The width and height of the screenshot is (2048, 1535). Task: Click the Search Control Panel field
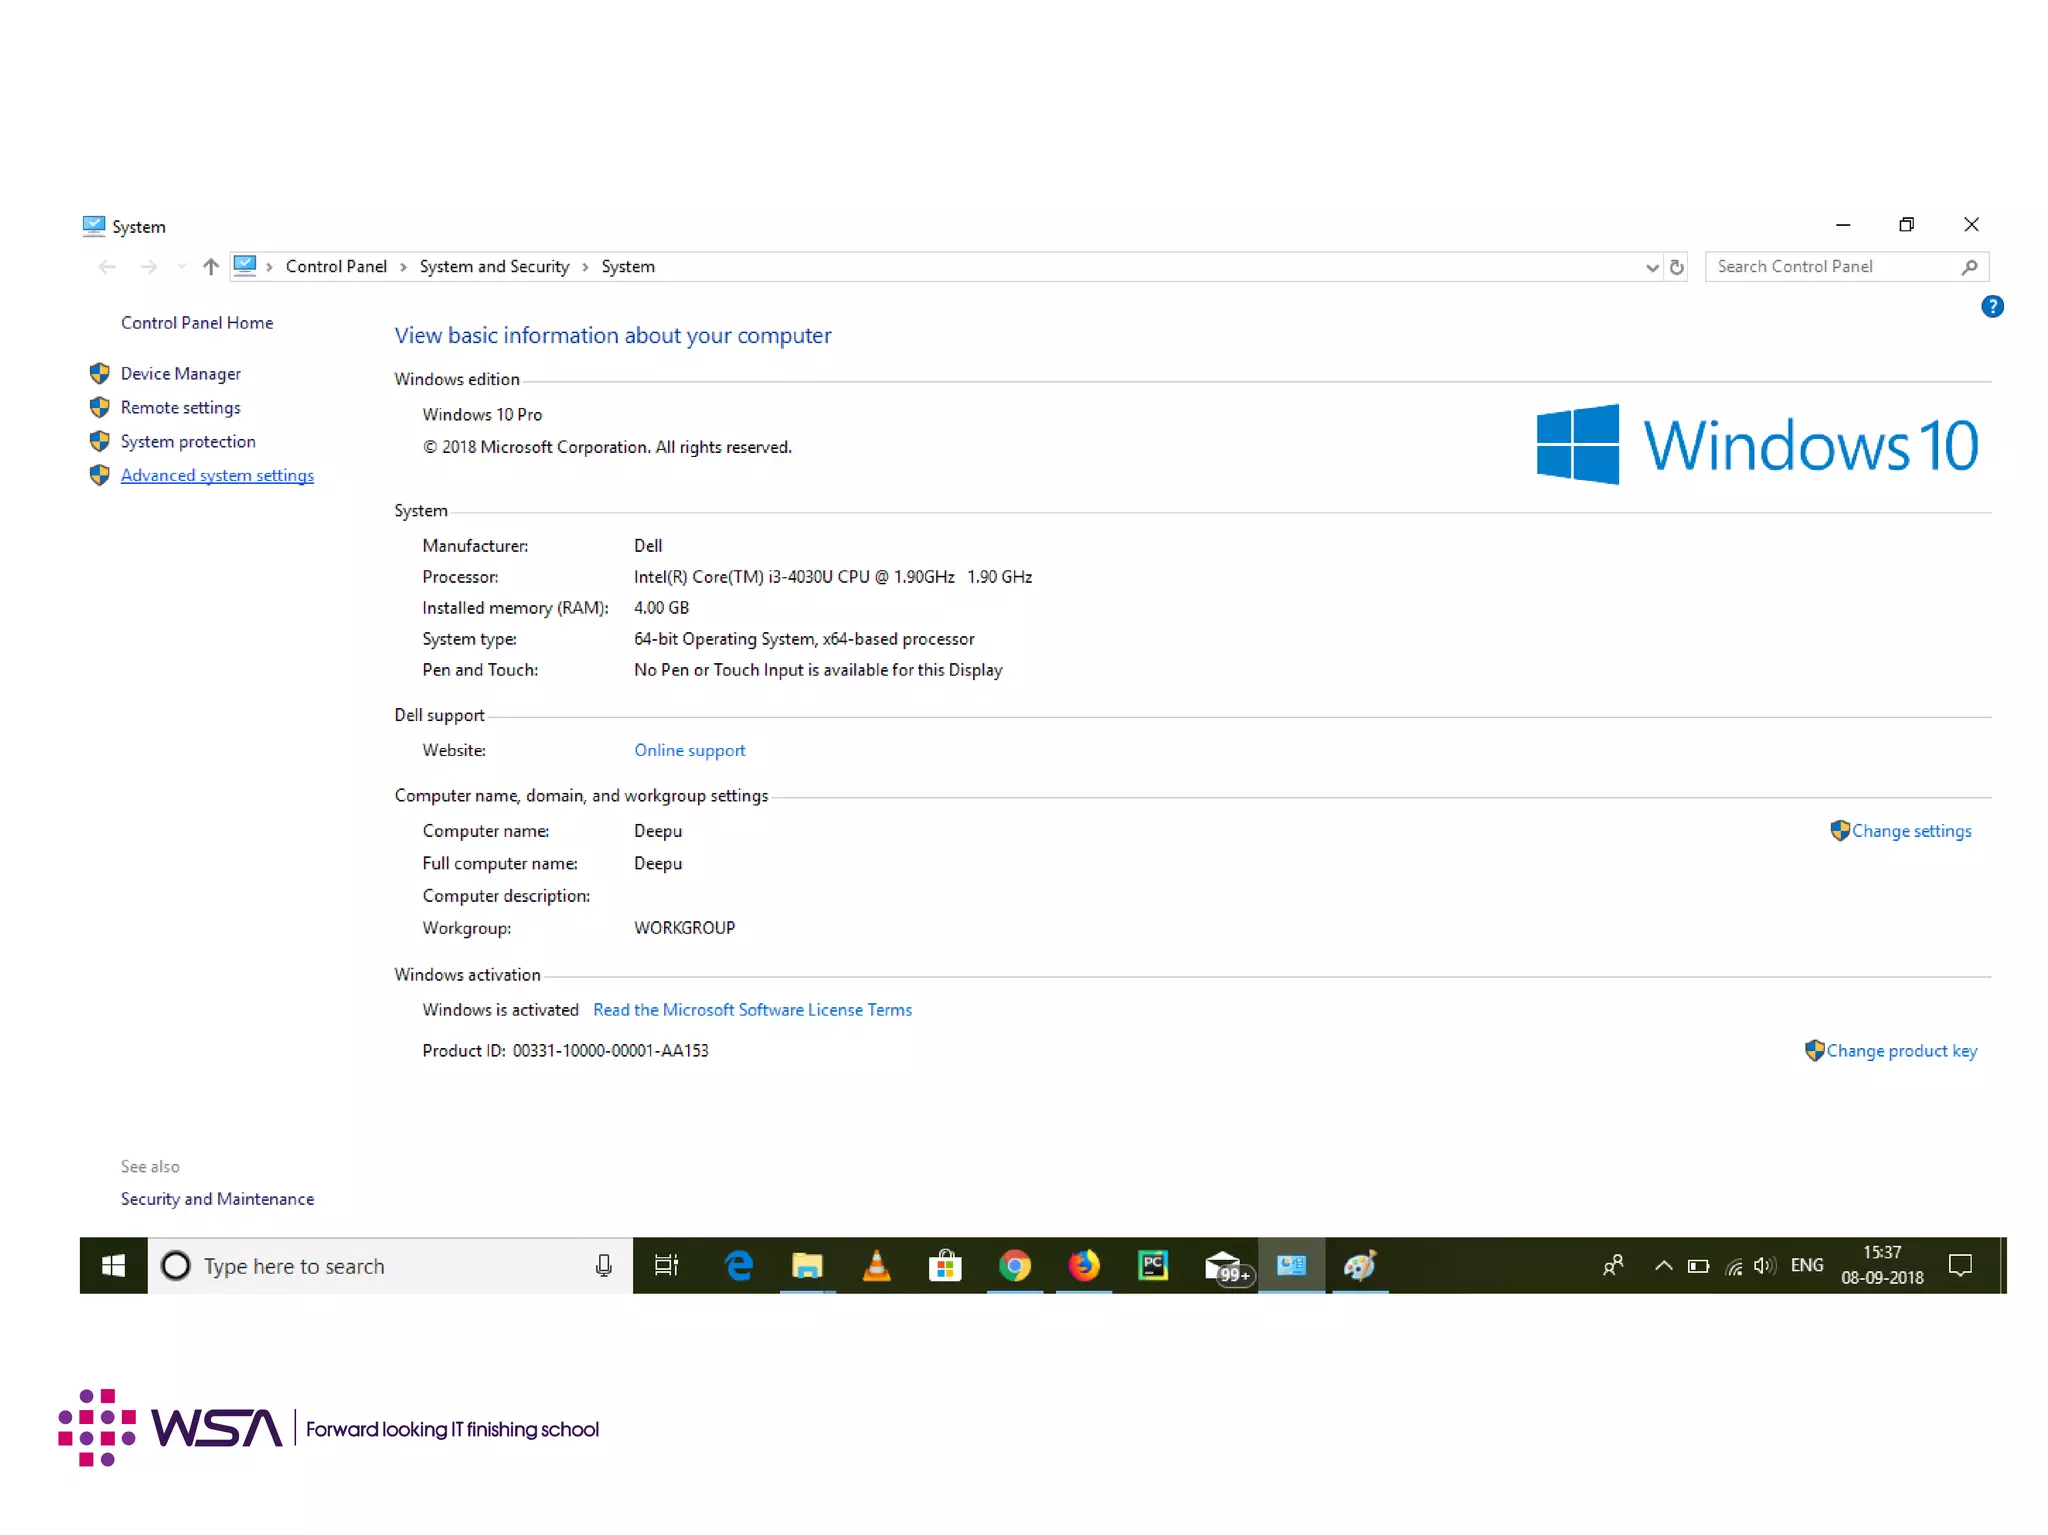pos(1845,267)
